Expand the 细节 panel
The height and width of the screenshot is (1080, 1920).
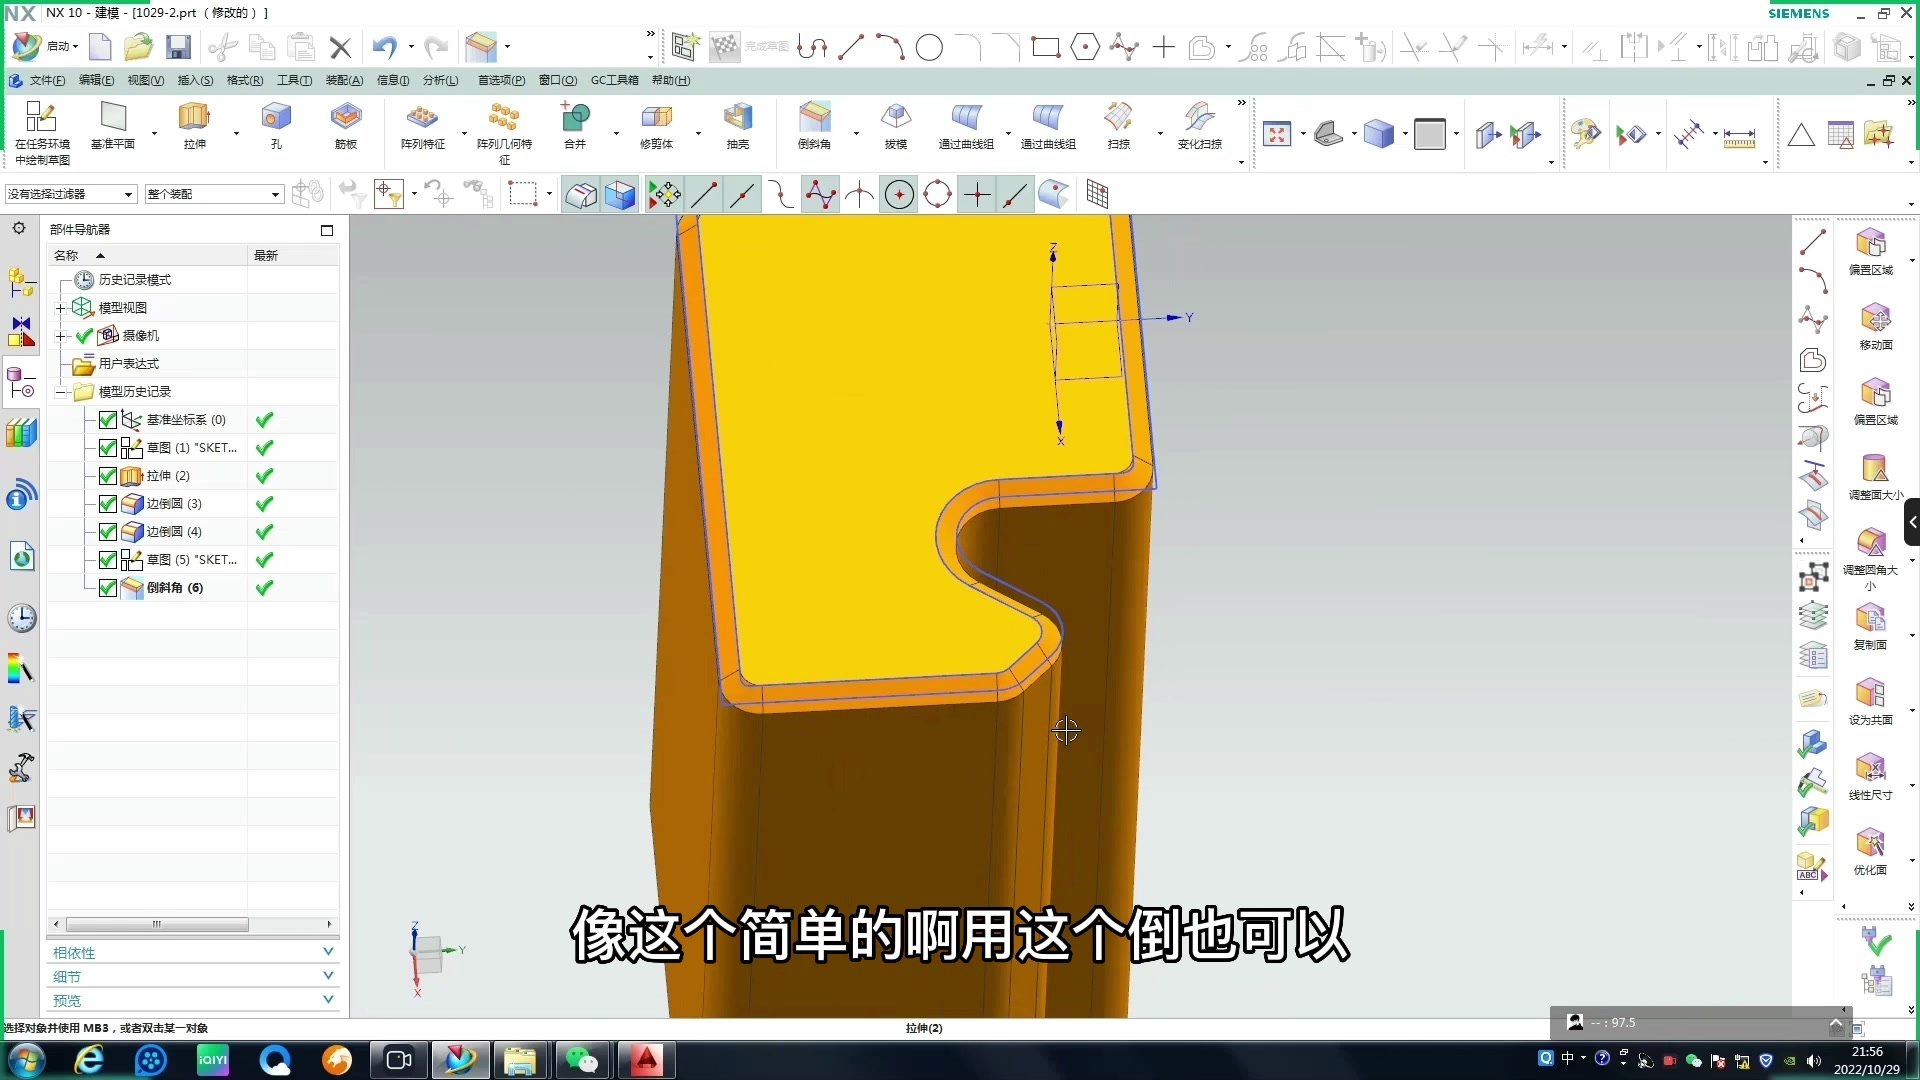pos(328,975)
